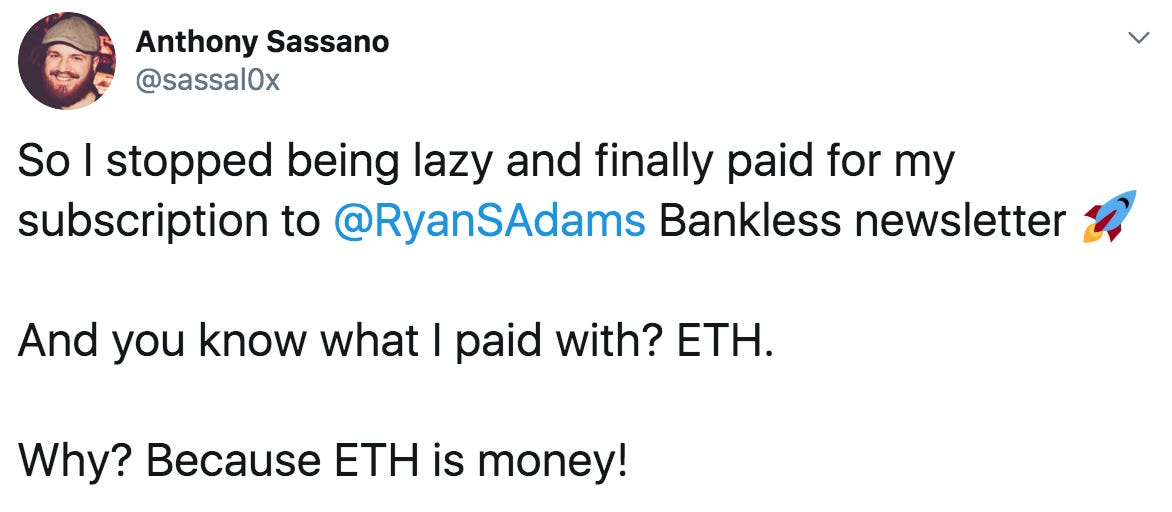Click the word "Why?" in last line
Screen dimensions: 1172x512
75,463
